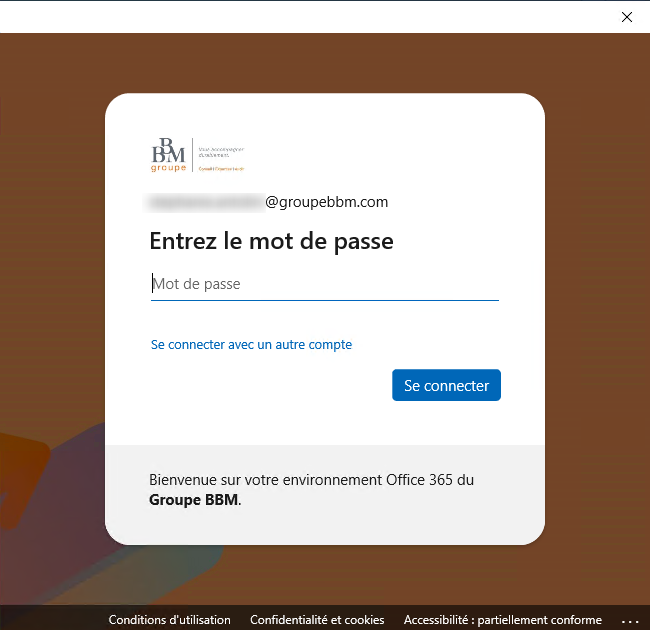Click the Bienvenue welcome message text
The image size is (650, 630).
(x=311, y=480)
